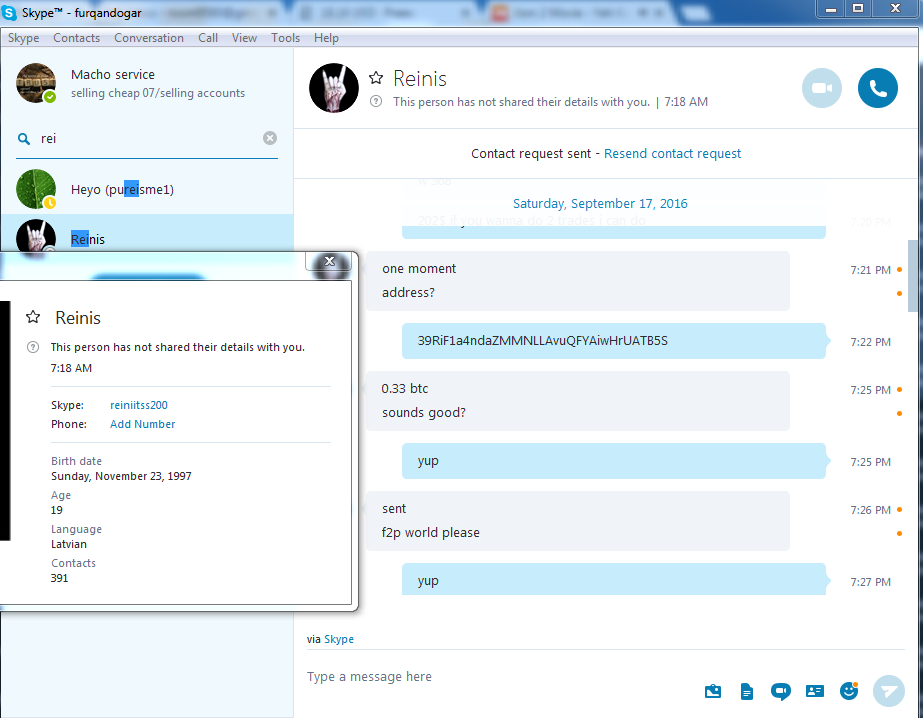Image resolution: width=923 pixels, height=718 pixels.
Task: Open the View menu
Action: coord(244,38)
